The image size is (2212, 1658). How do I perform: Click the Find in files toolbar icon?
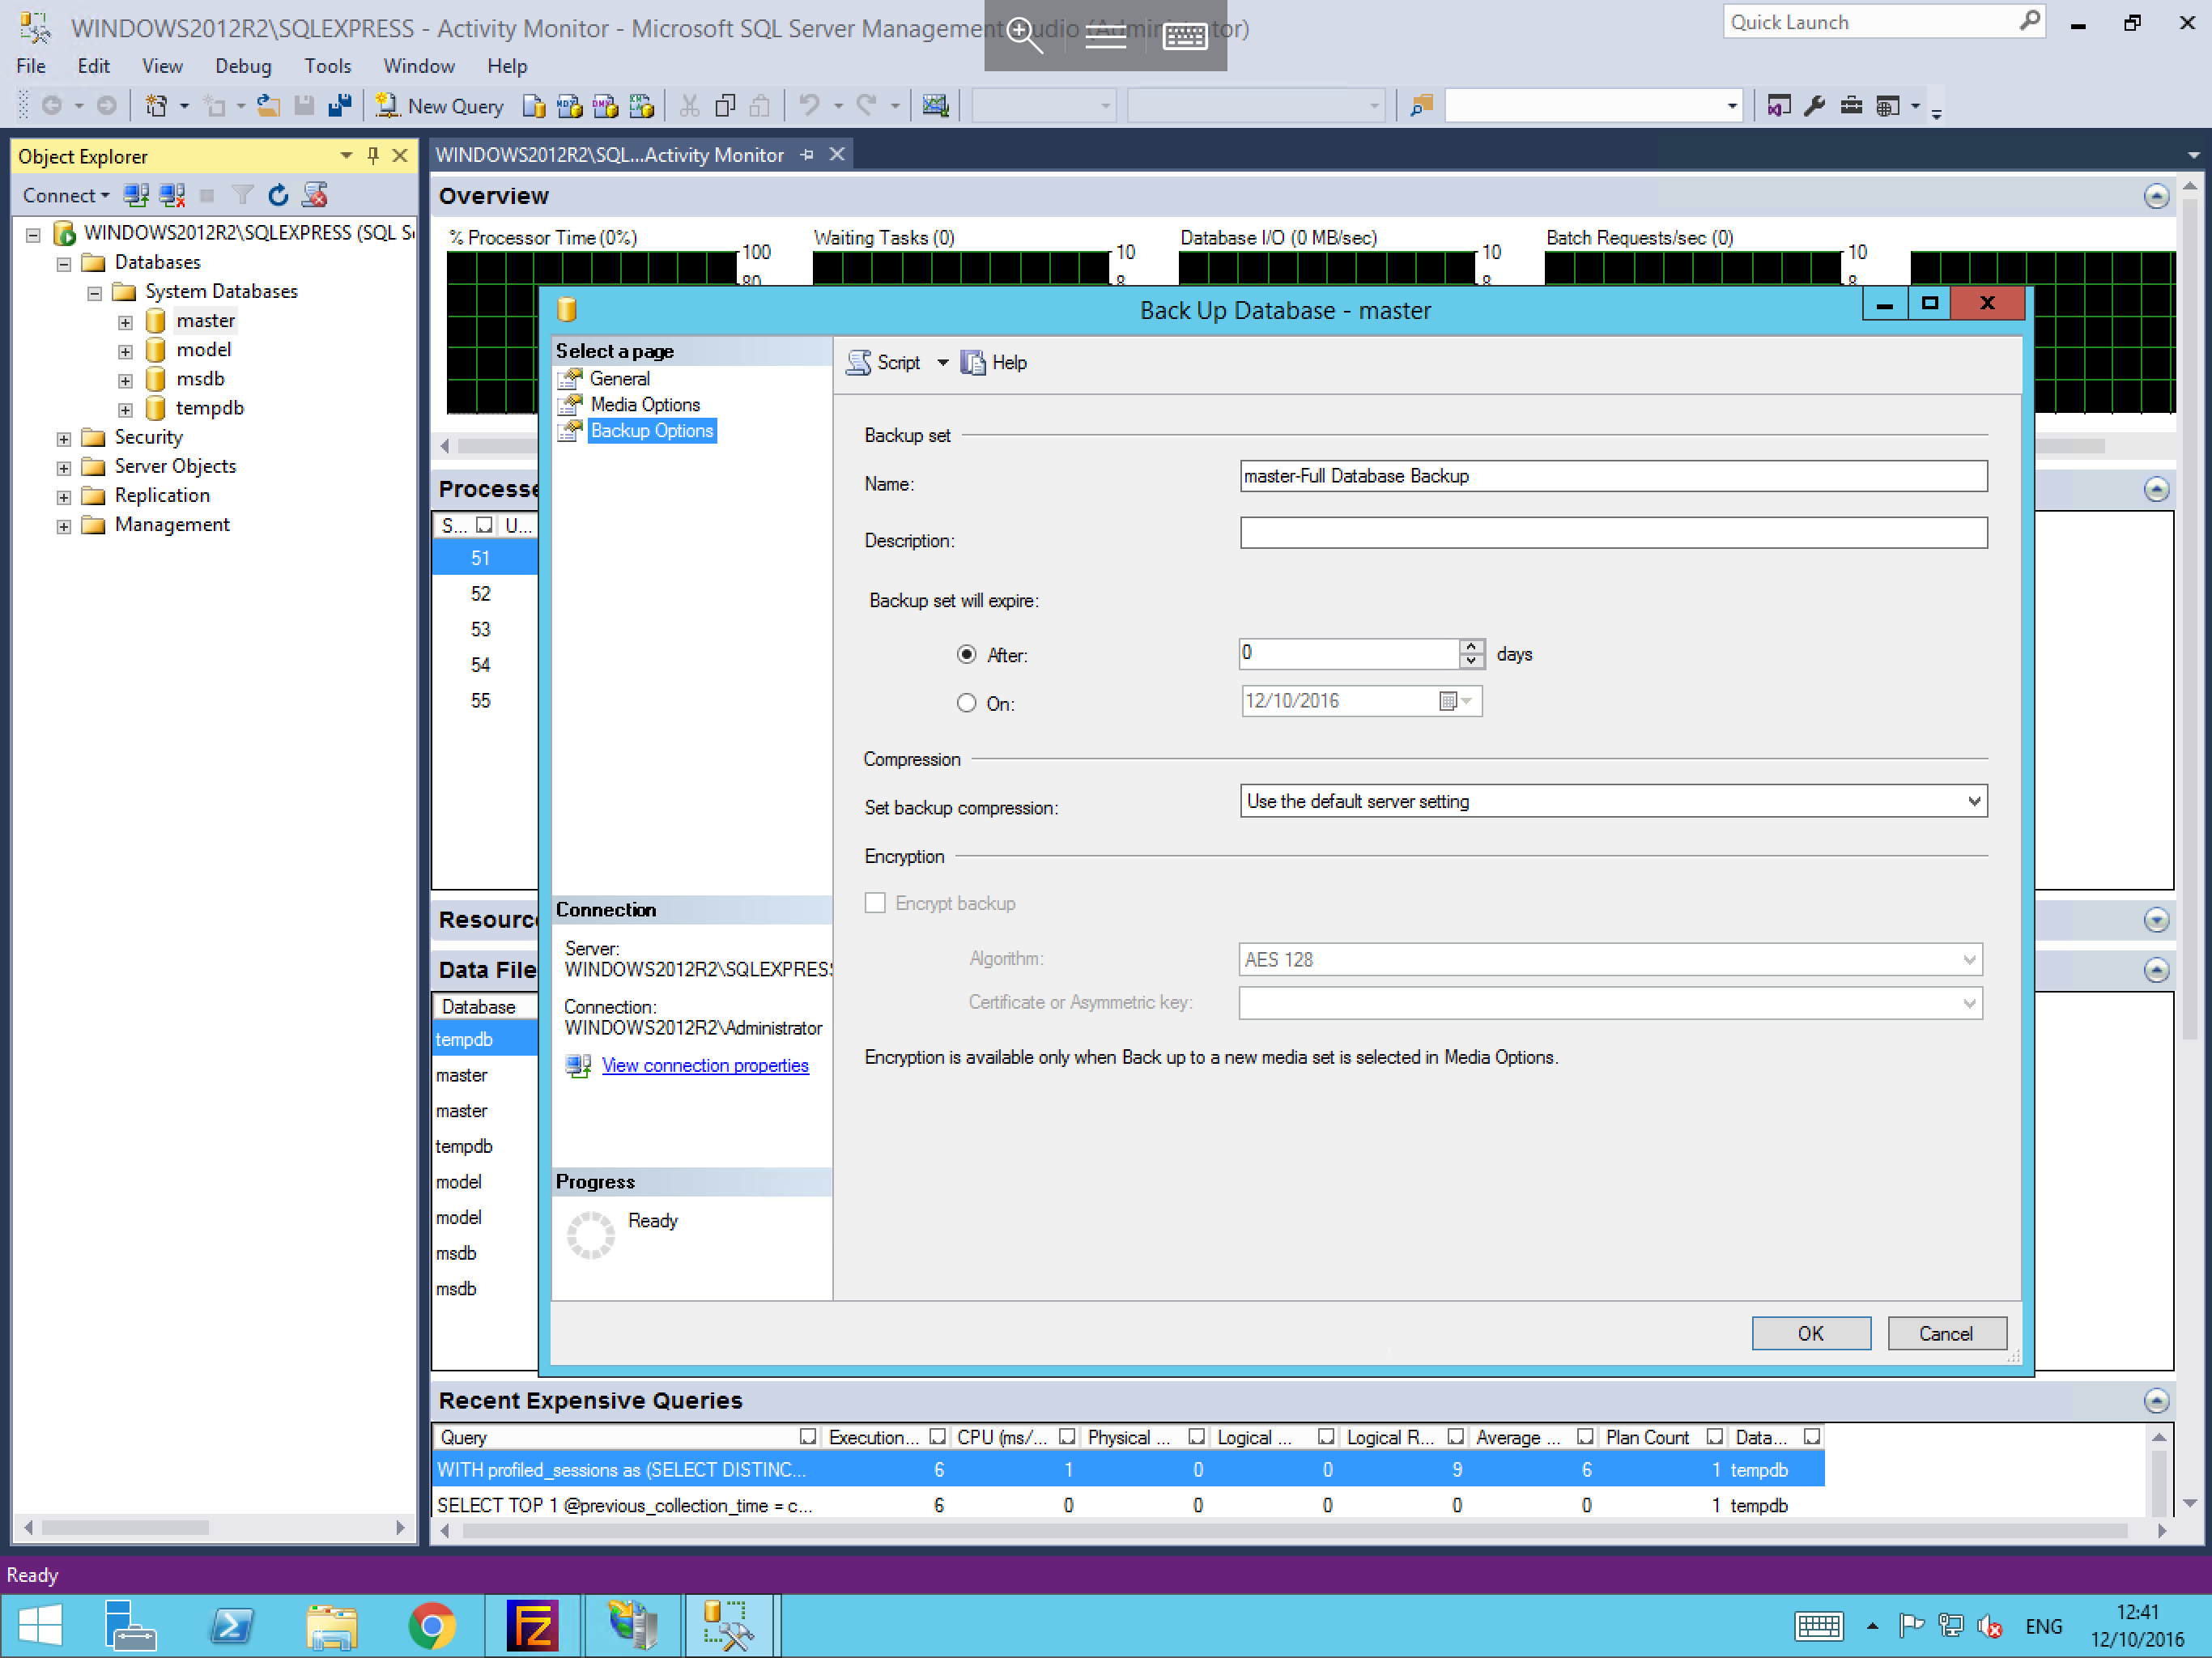coord(1421,105)
